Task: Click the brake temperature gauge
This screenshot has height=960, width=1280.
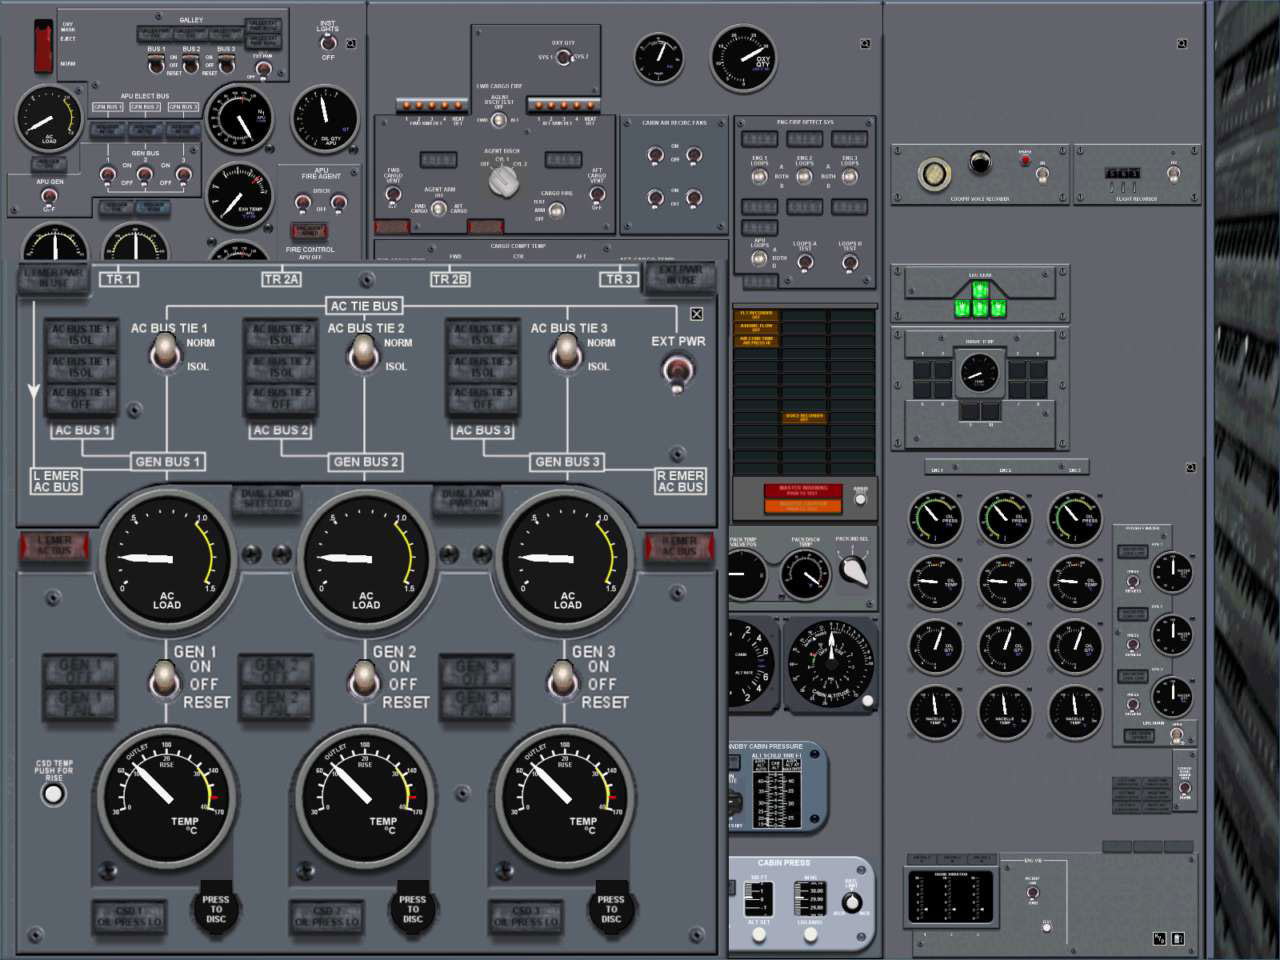Action: click(978, 373)
